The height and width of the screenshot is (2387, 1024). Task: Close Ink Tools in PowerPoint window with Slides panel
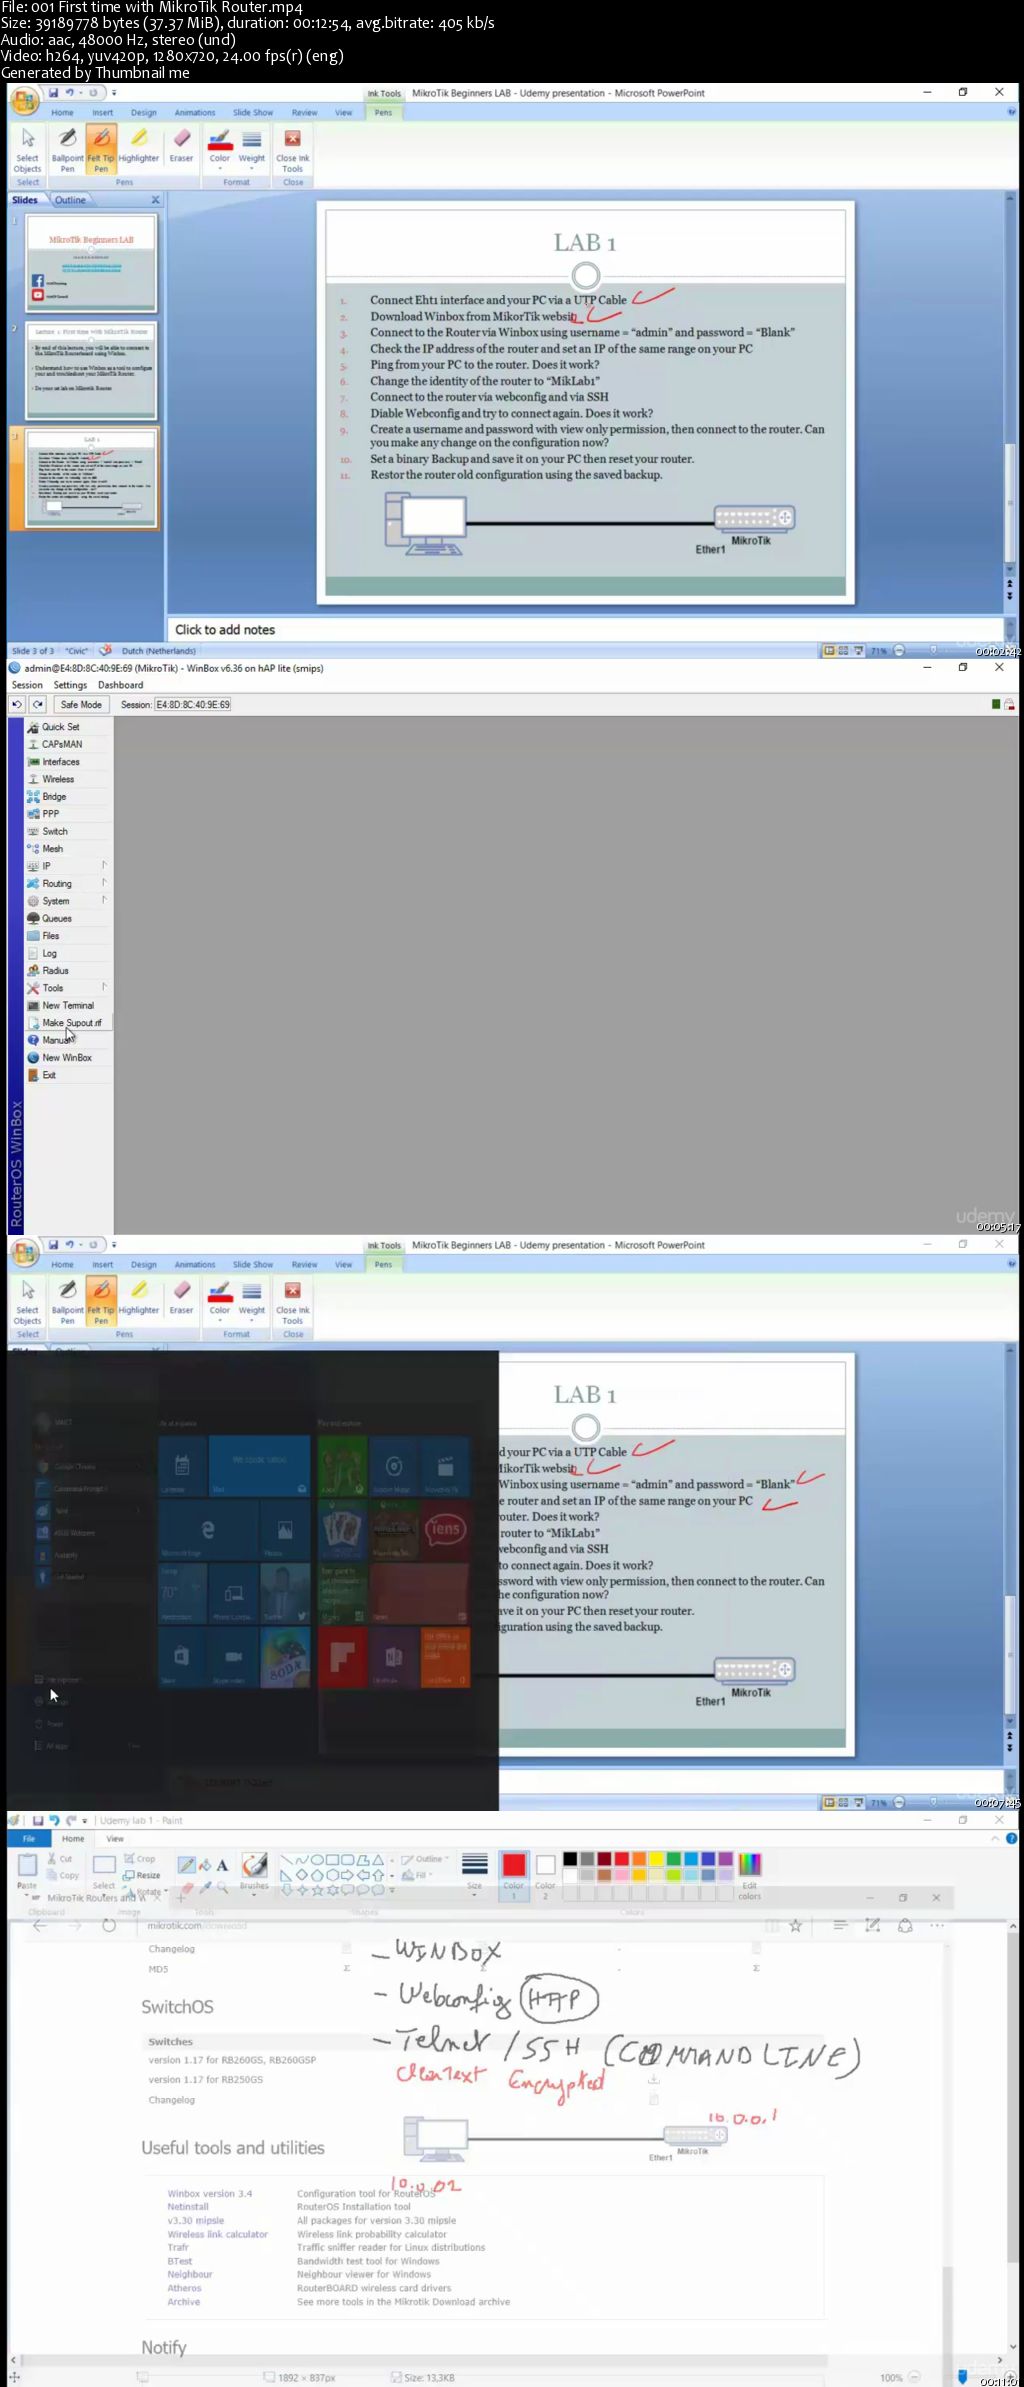pos(293,149)
